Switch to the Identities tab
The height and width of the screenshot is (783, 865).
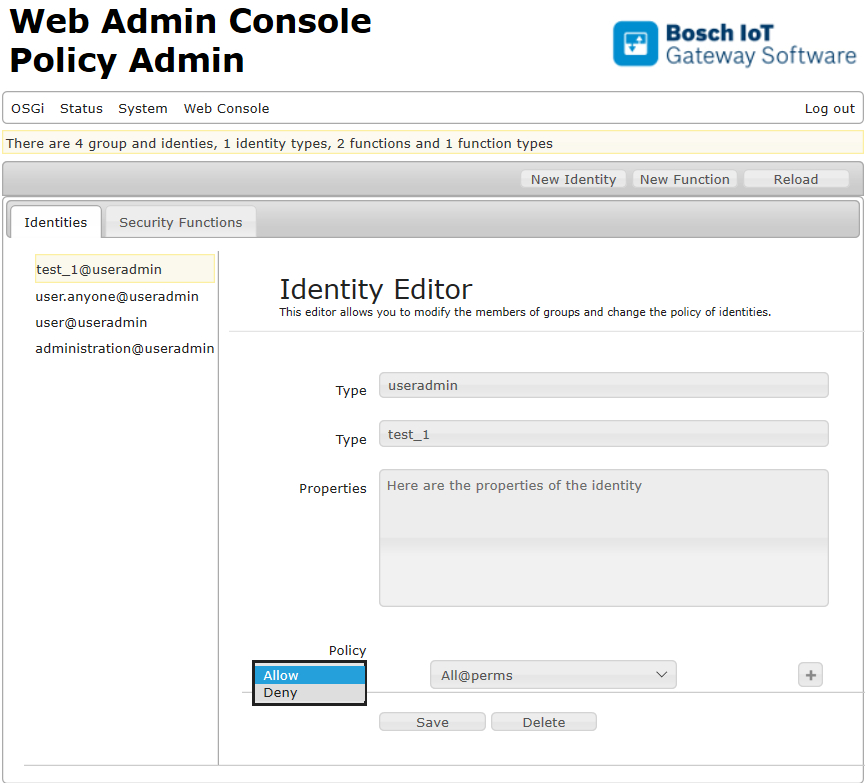click(56, 222)
